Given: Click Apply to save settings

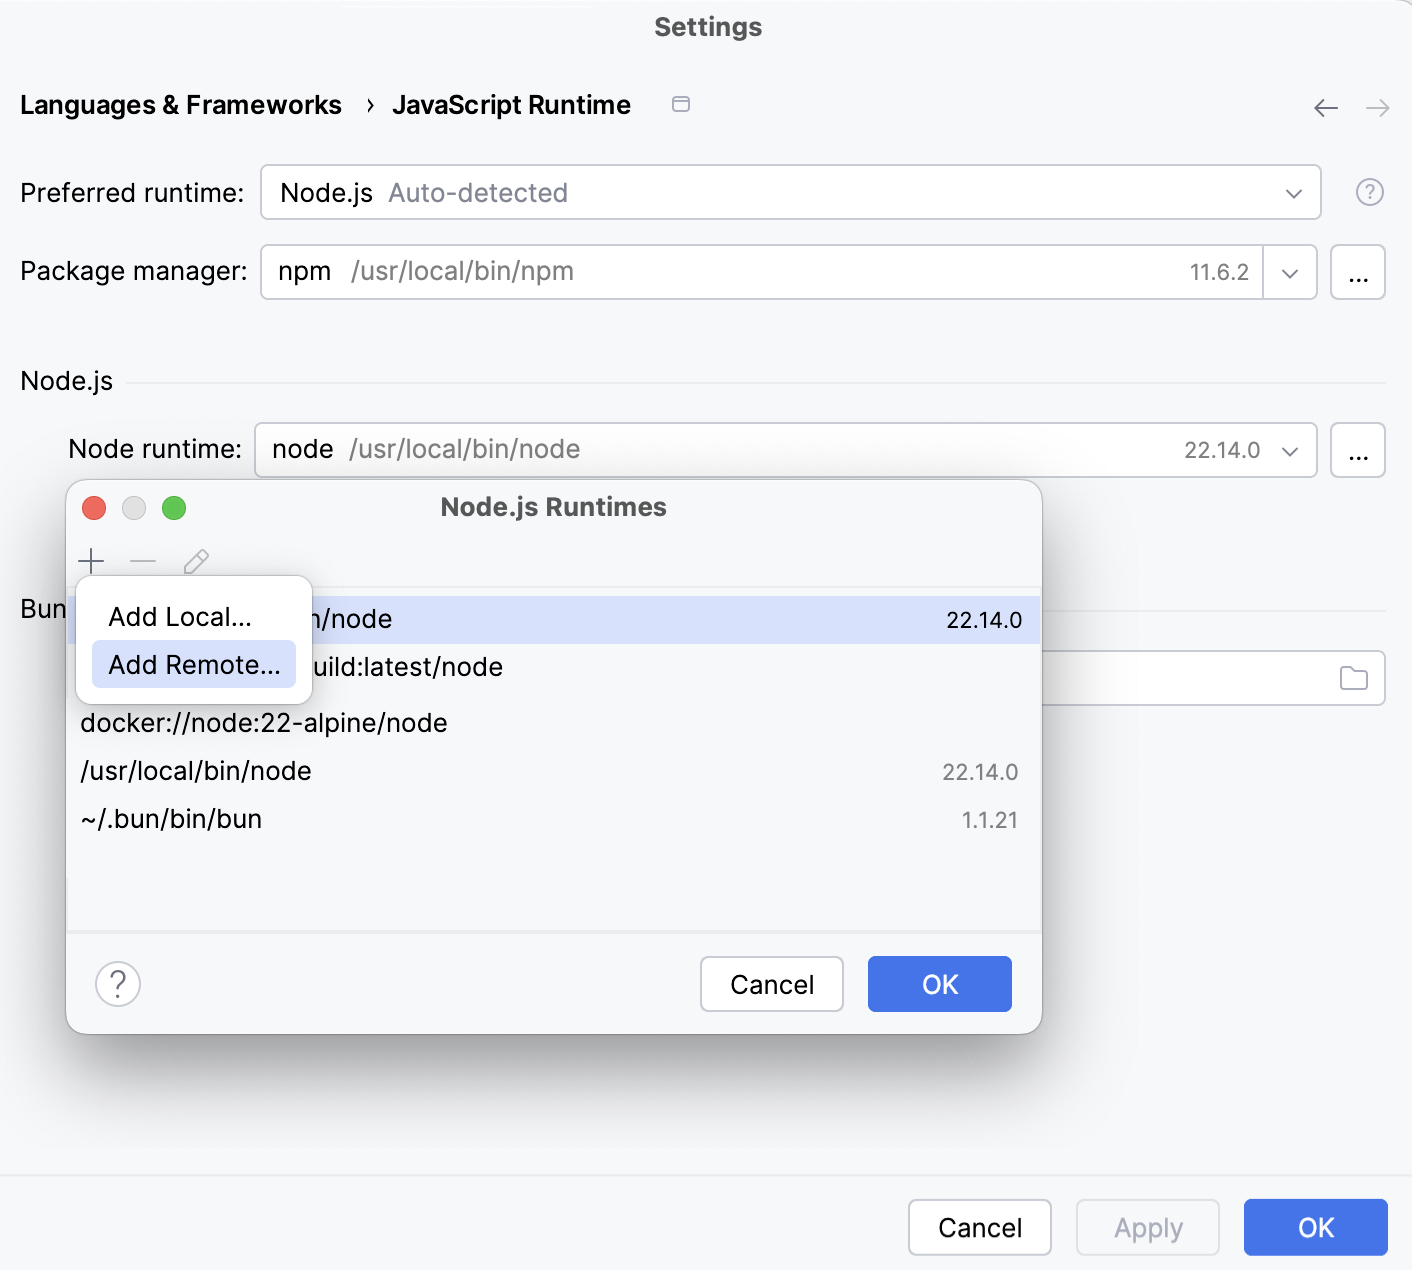Looking at the screenshot, I should tap(1147, 1227).
